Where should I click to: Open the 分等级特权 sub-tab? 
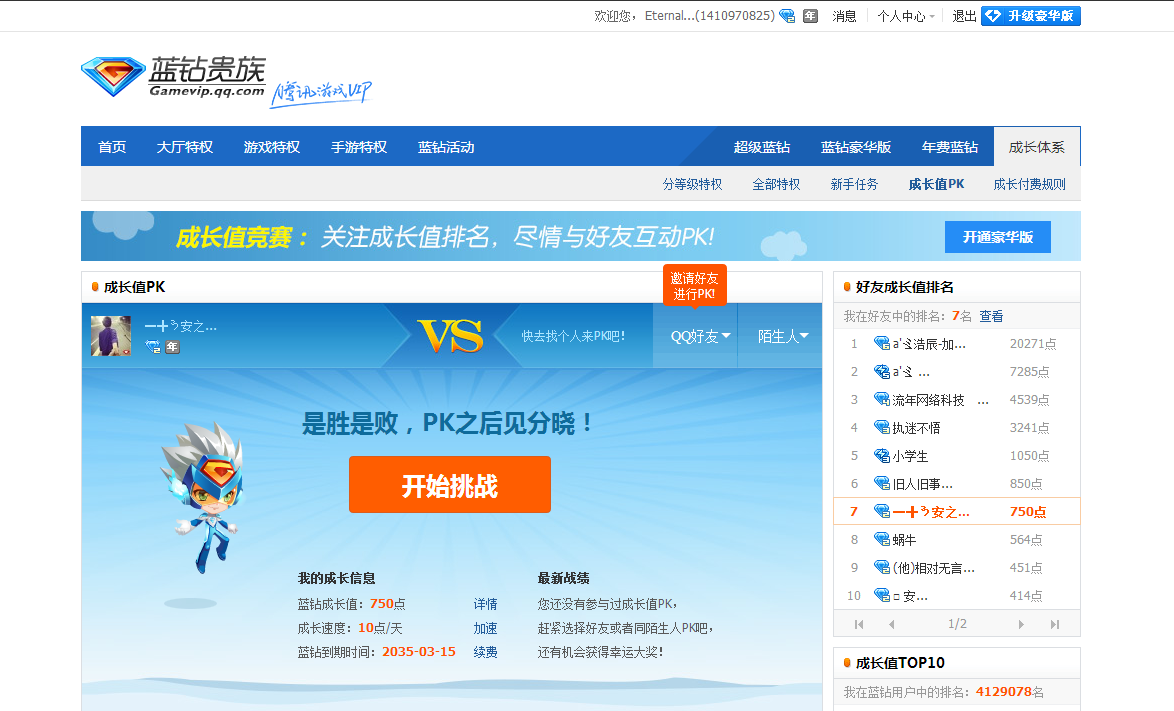[692, 184]
